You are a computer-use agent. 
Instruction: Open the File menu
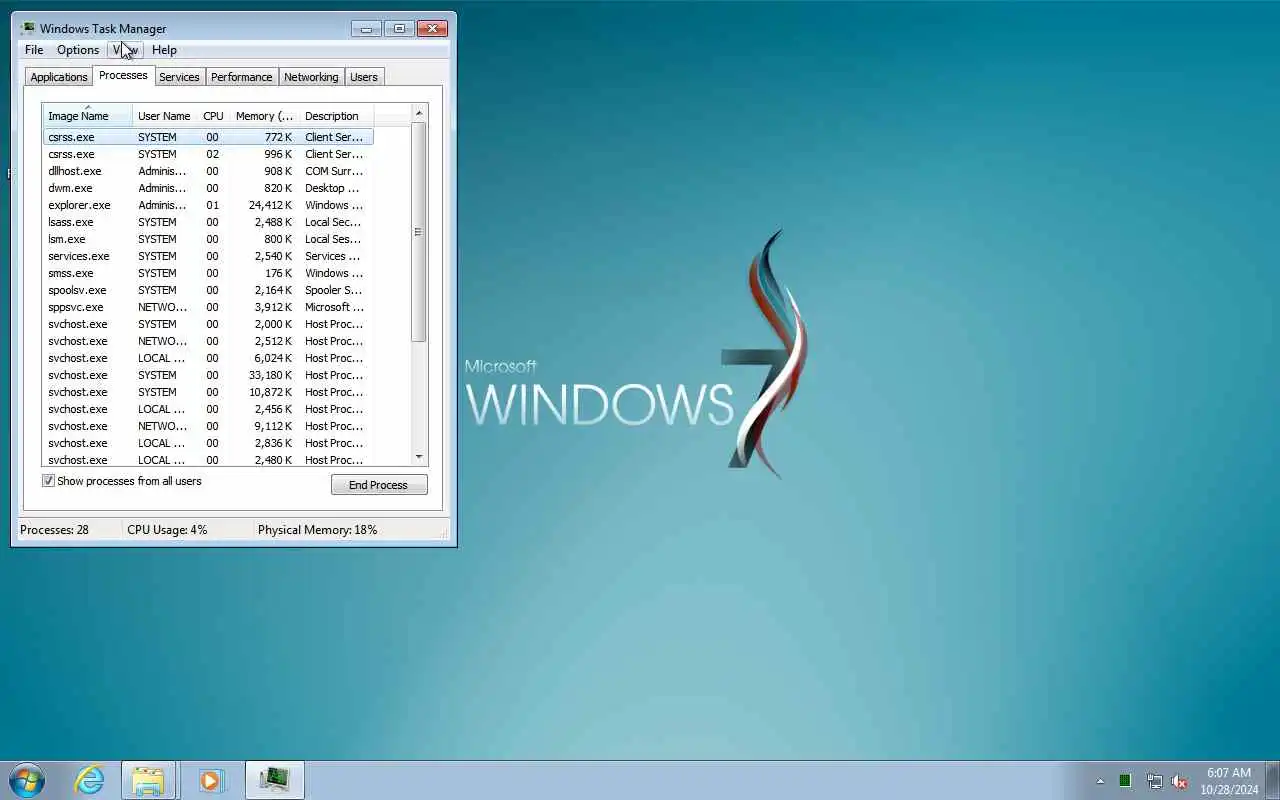tap(34, 50)
